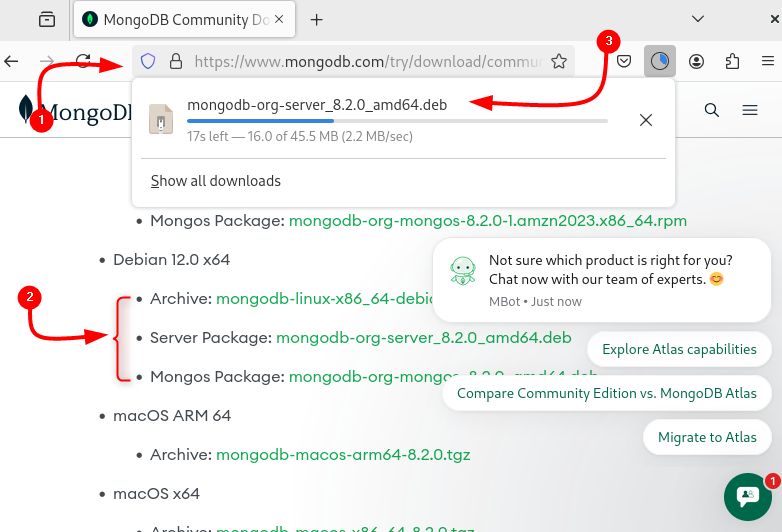Open the Firefox account icon
The height and width of the screenshot is (532, 782).
(697, 61)
